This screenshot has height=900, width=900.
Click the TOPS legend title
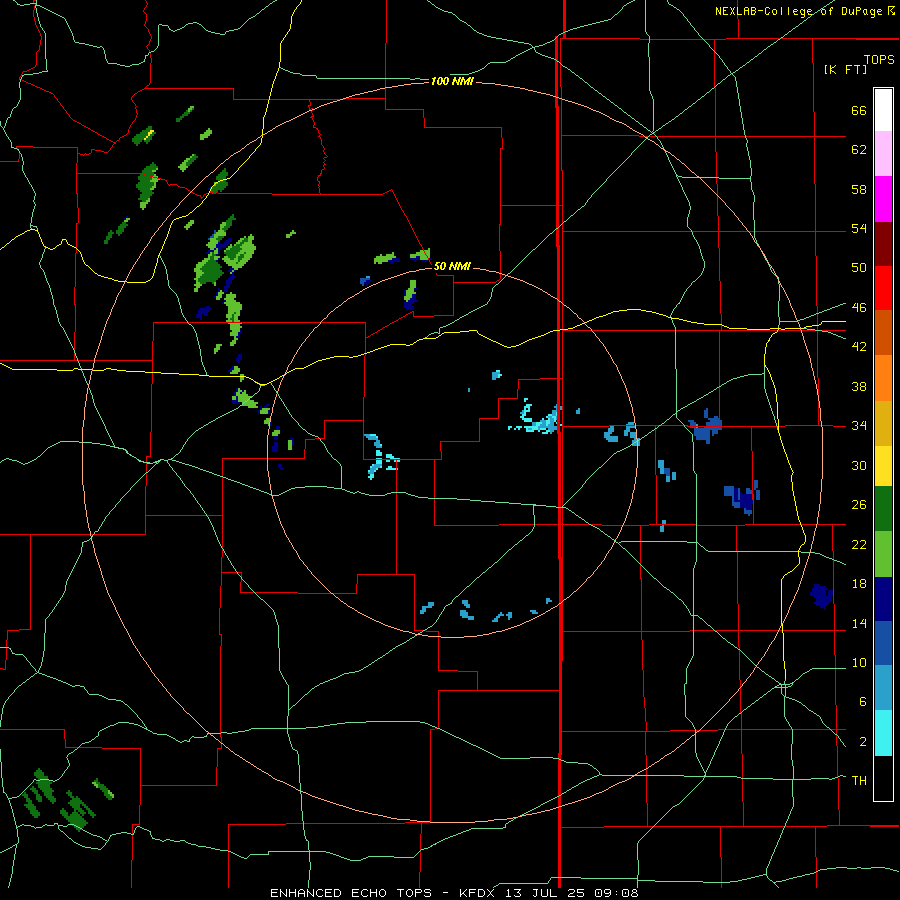coord(879,60)
